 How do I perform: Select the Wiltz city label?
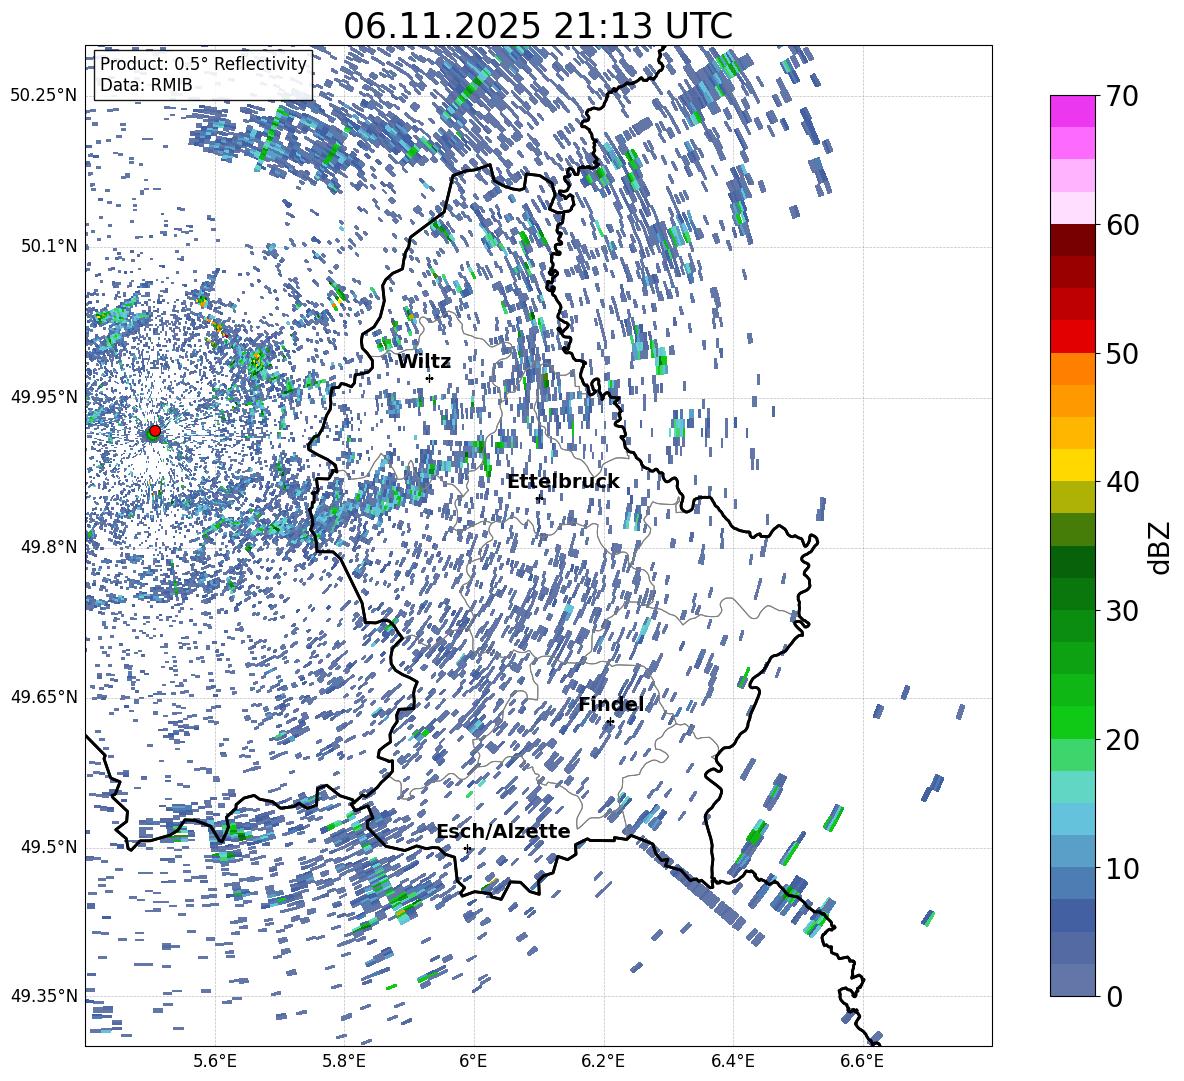tap(424, 362)
